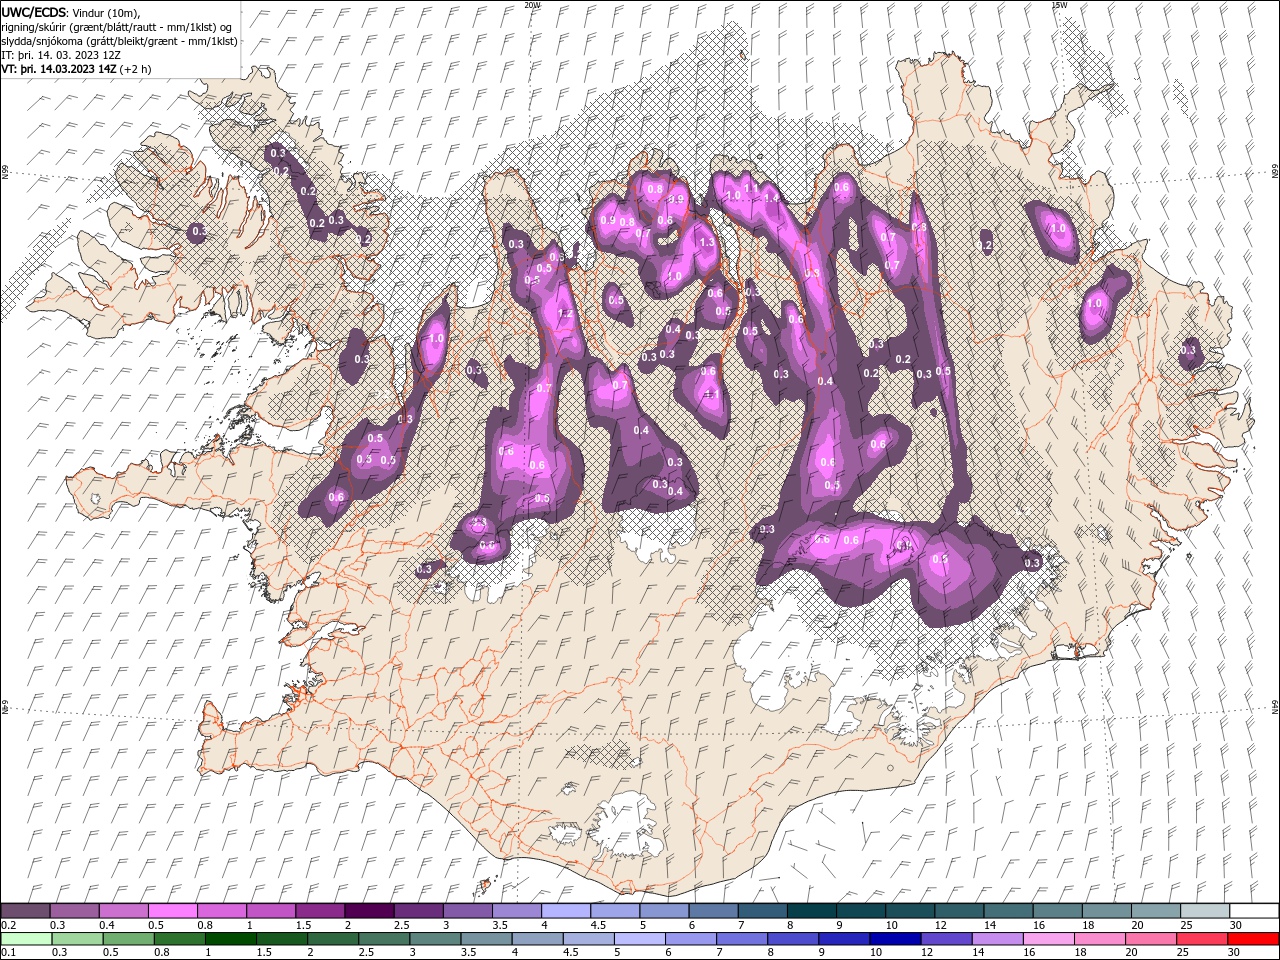Pick the white upper swatch starting at 30

[1255, 910]
